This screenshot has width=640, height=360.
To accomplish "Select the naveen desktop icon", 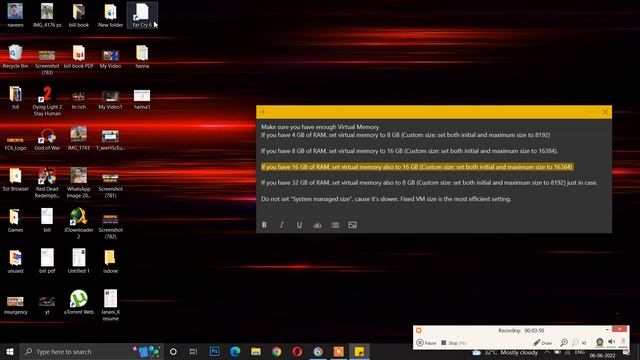I will pyautogui.click(x=15, y=16).
